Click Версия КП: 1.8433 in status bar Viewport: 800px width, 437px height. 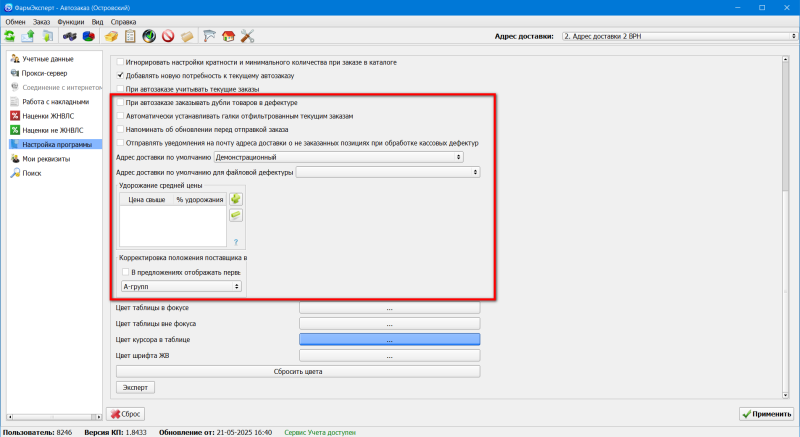pos(115,432)
